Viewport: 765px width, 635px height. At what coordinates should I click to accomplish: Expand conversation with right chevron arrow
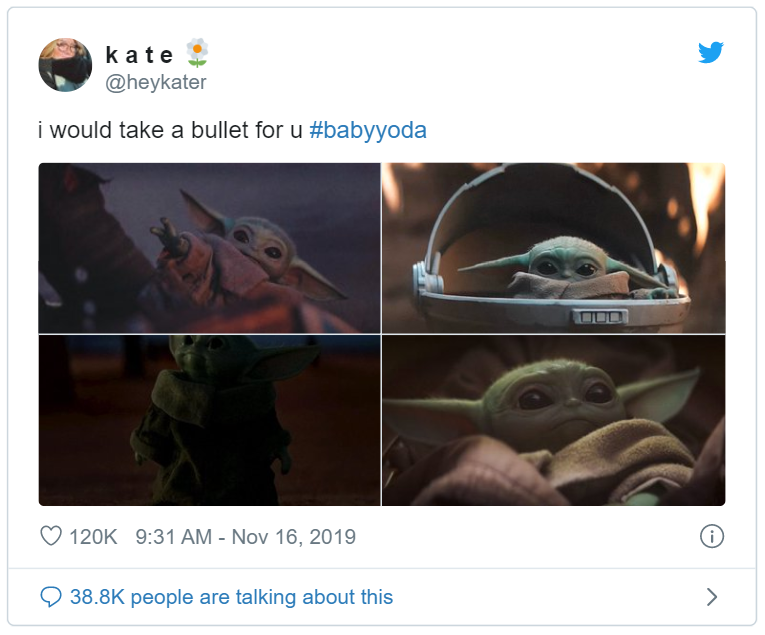coord(711,597)
